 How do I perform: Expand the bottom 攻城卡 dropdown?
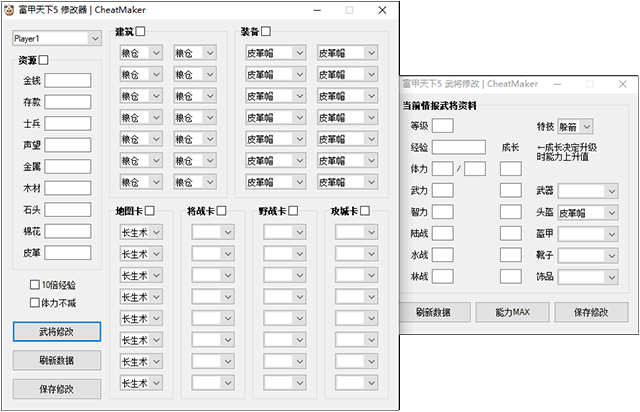[356, 383]
